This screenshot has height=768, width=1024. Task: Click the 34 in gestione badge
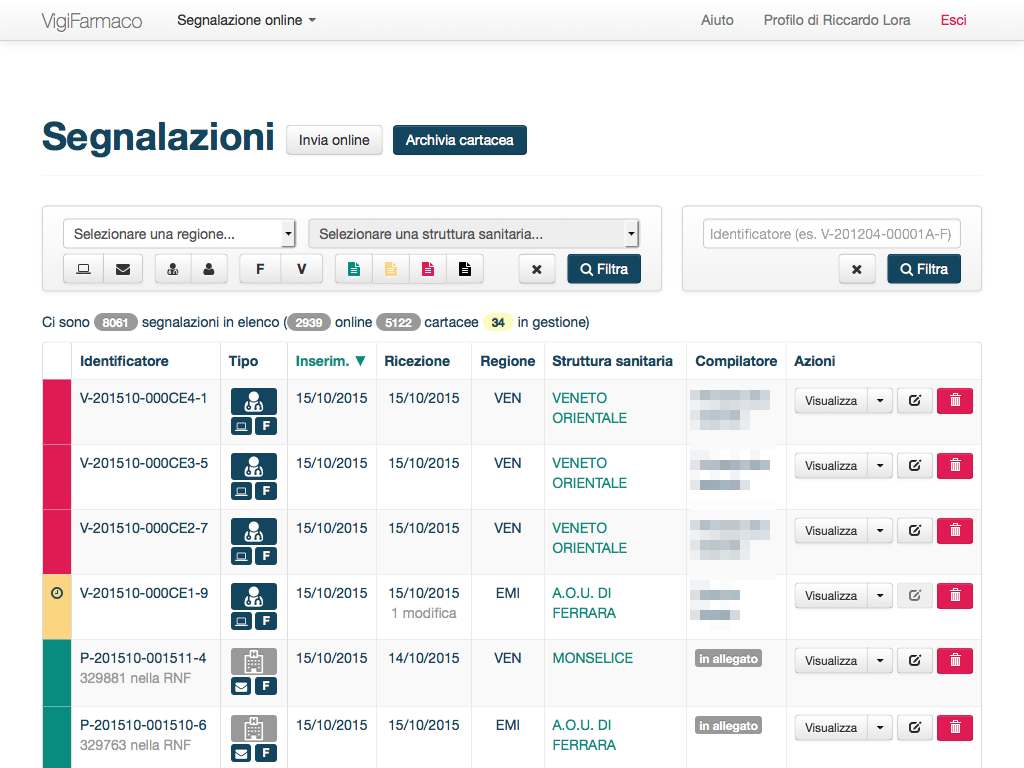[x=498, y=323]
